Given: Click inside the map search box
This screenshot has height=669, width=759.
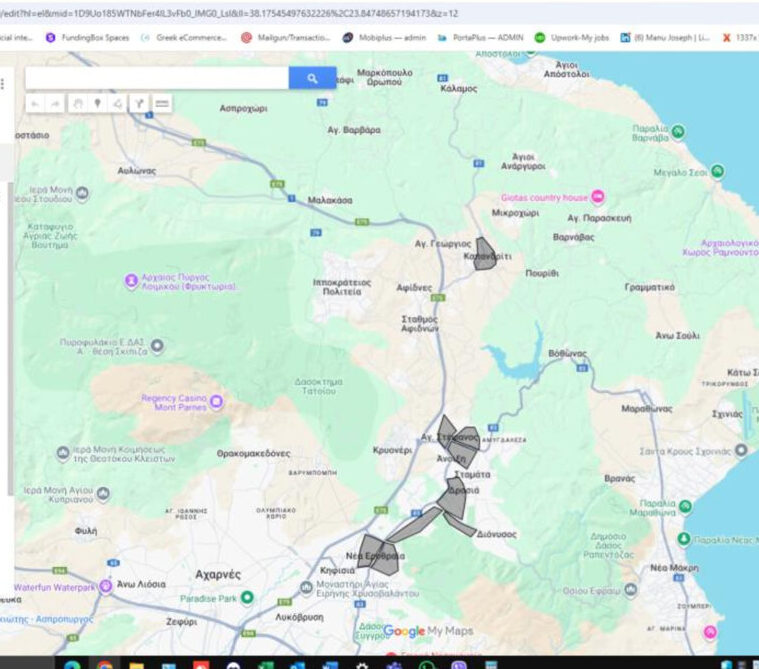Looking at the screenshot, I should click(156, 78).
